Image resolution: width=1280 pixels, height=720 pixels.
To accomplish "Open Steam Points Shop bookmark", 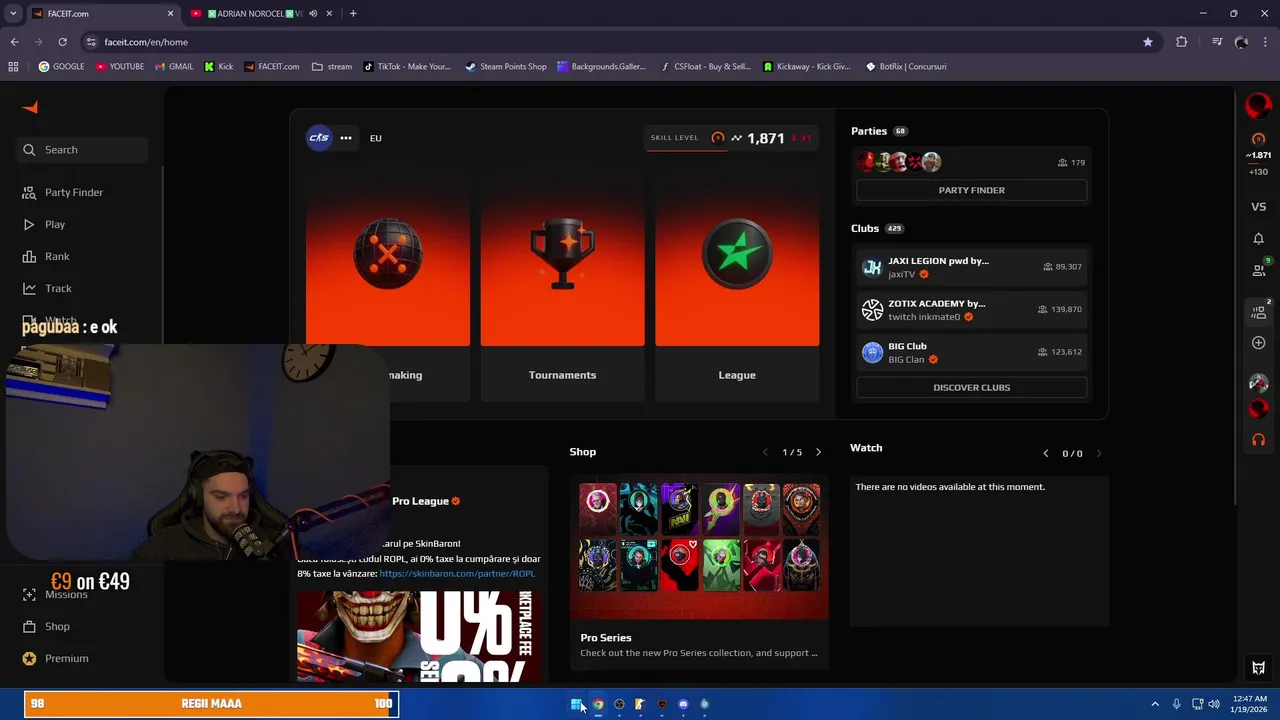I will click(506, 67).
